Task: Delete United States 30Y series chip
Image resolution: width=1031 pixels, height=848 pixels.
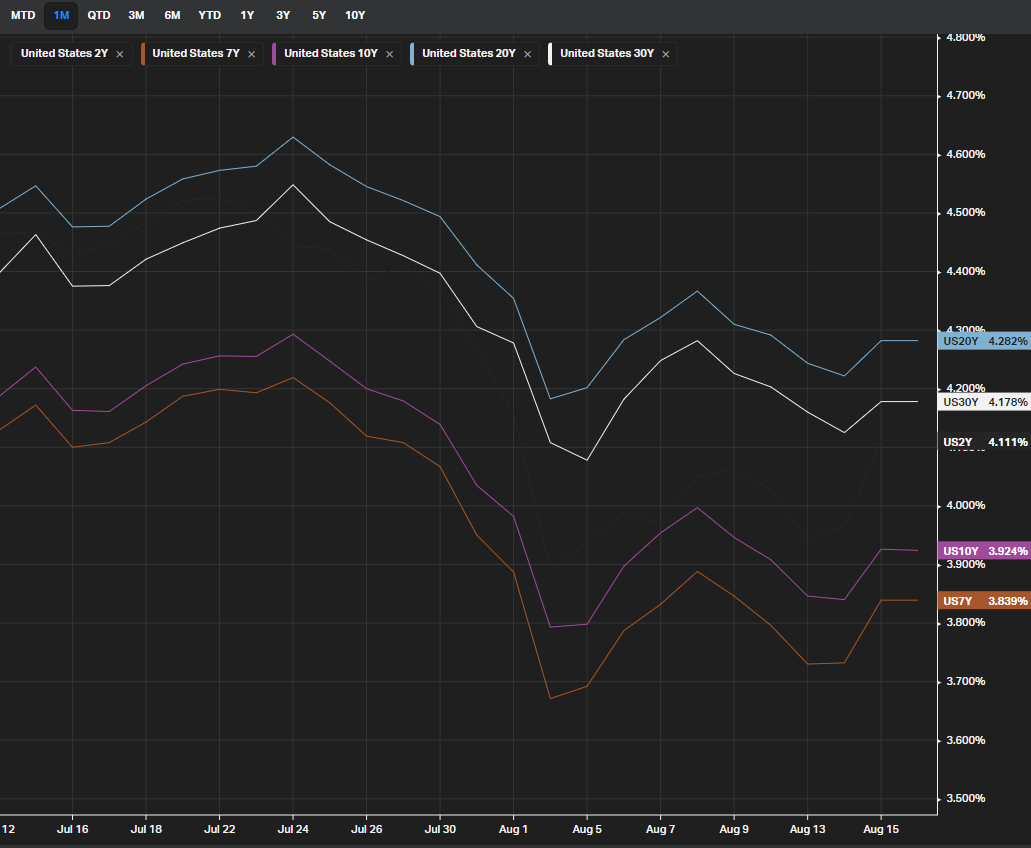Action: point(666,54)
